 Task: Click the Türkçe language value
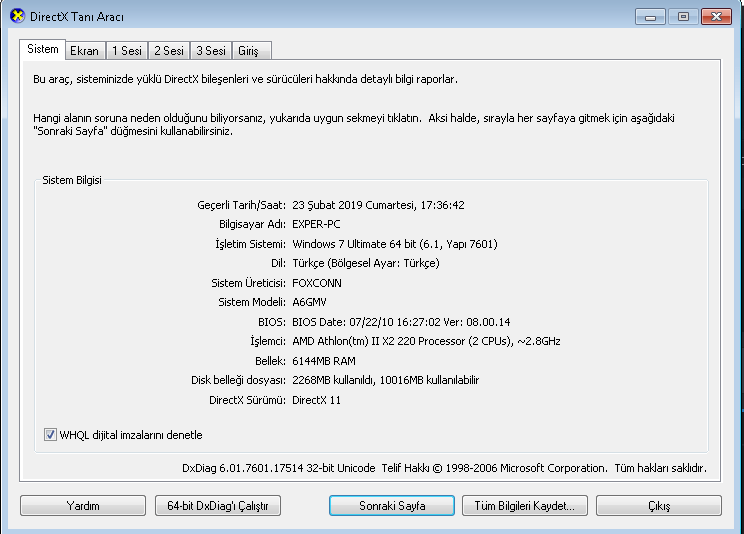pyautogui.click(x=365, y=263)
